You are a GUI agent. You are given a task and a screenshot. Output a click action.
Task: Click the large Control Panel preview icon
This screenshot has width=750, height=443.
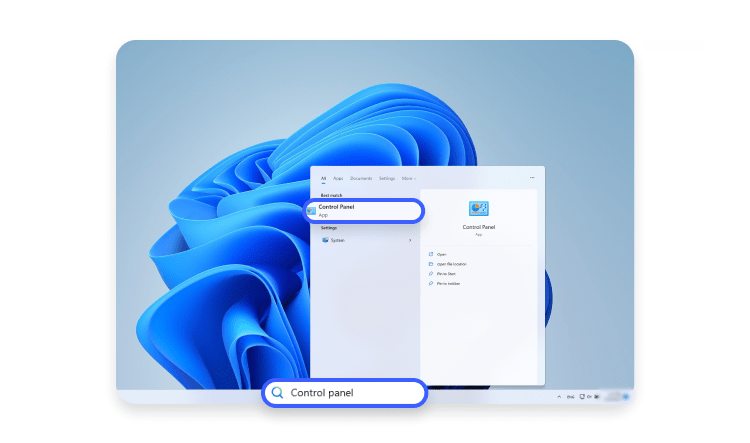[x=479, y=209]
